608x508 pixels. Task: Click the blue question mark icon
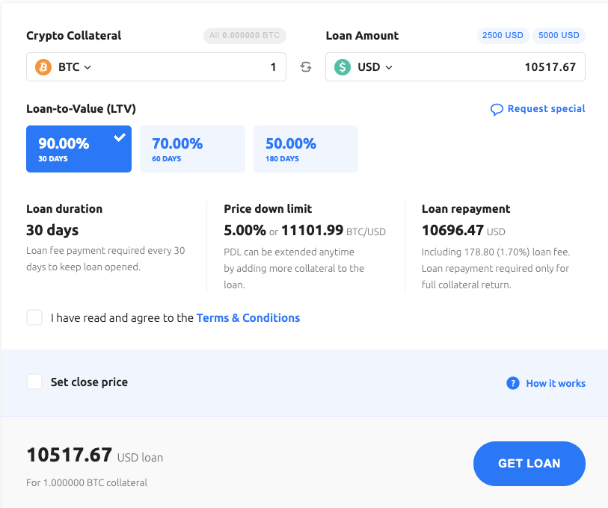point(513,383)
